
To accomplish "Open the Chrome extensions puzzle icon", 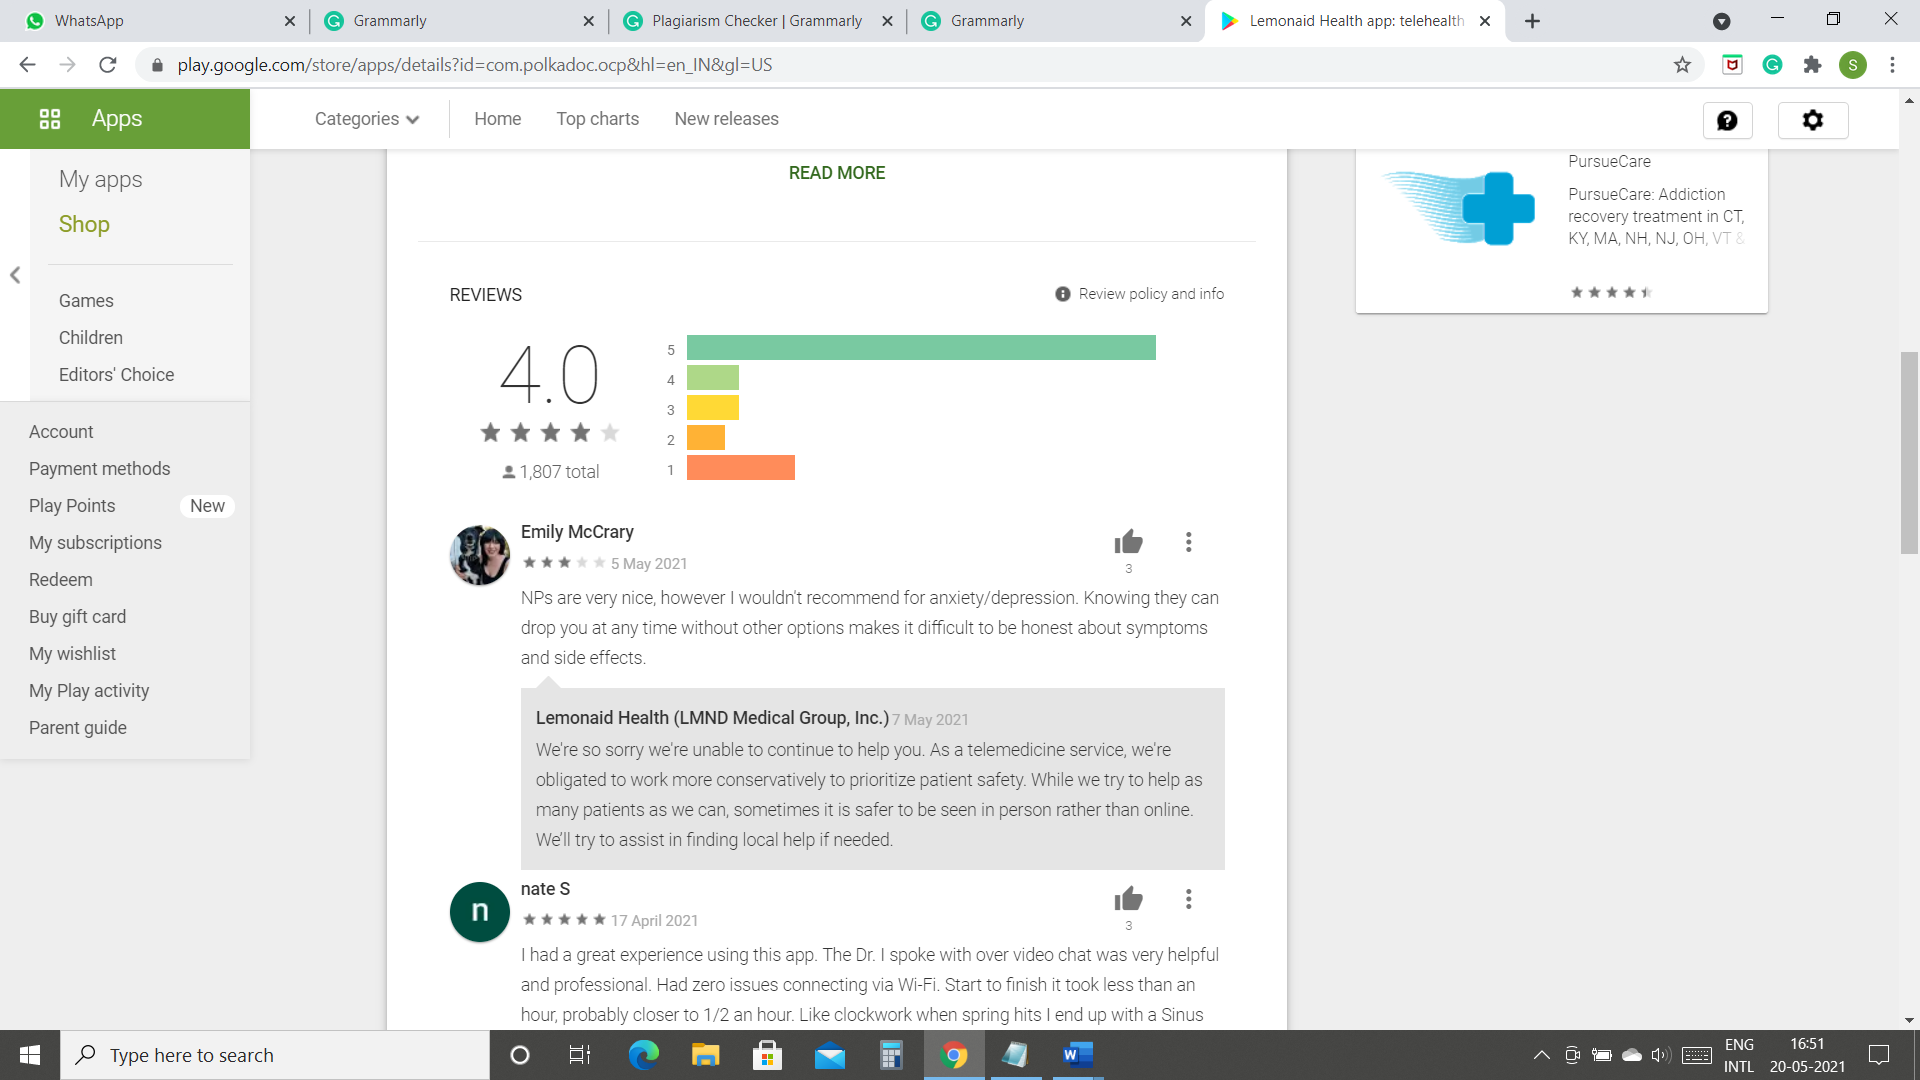I will pyautogui.click(x=1812, y=65).
